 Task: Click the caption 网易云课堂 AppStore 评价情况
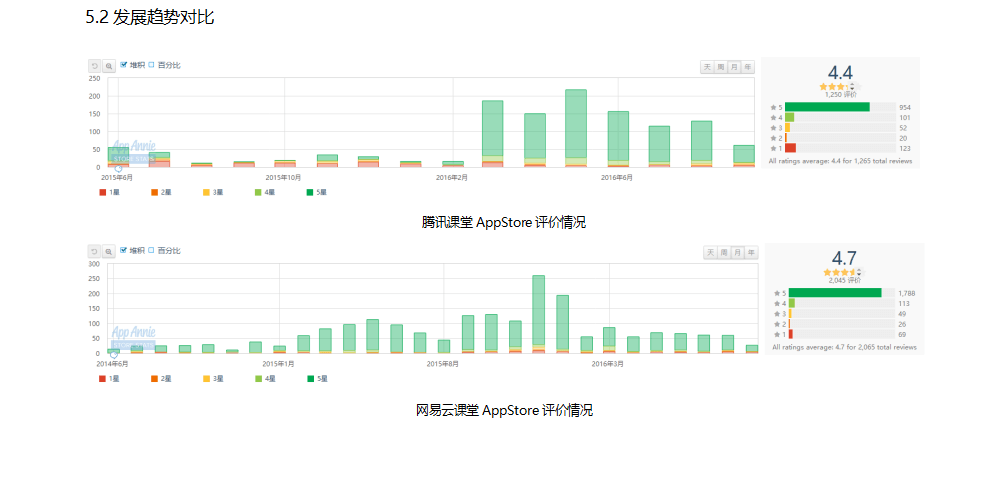click(504, 410)
